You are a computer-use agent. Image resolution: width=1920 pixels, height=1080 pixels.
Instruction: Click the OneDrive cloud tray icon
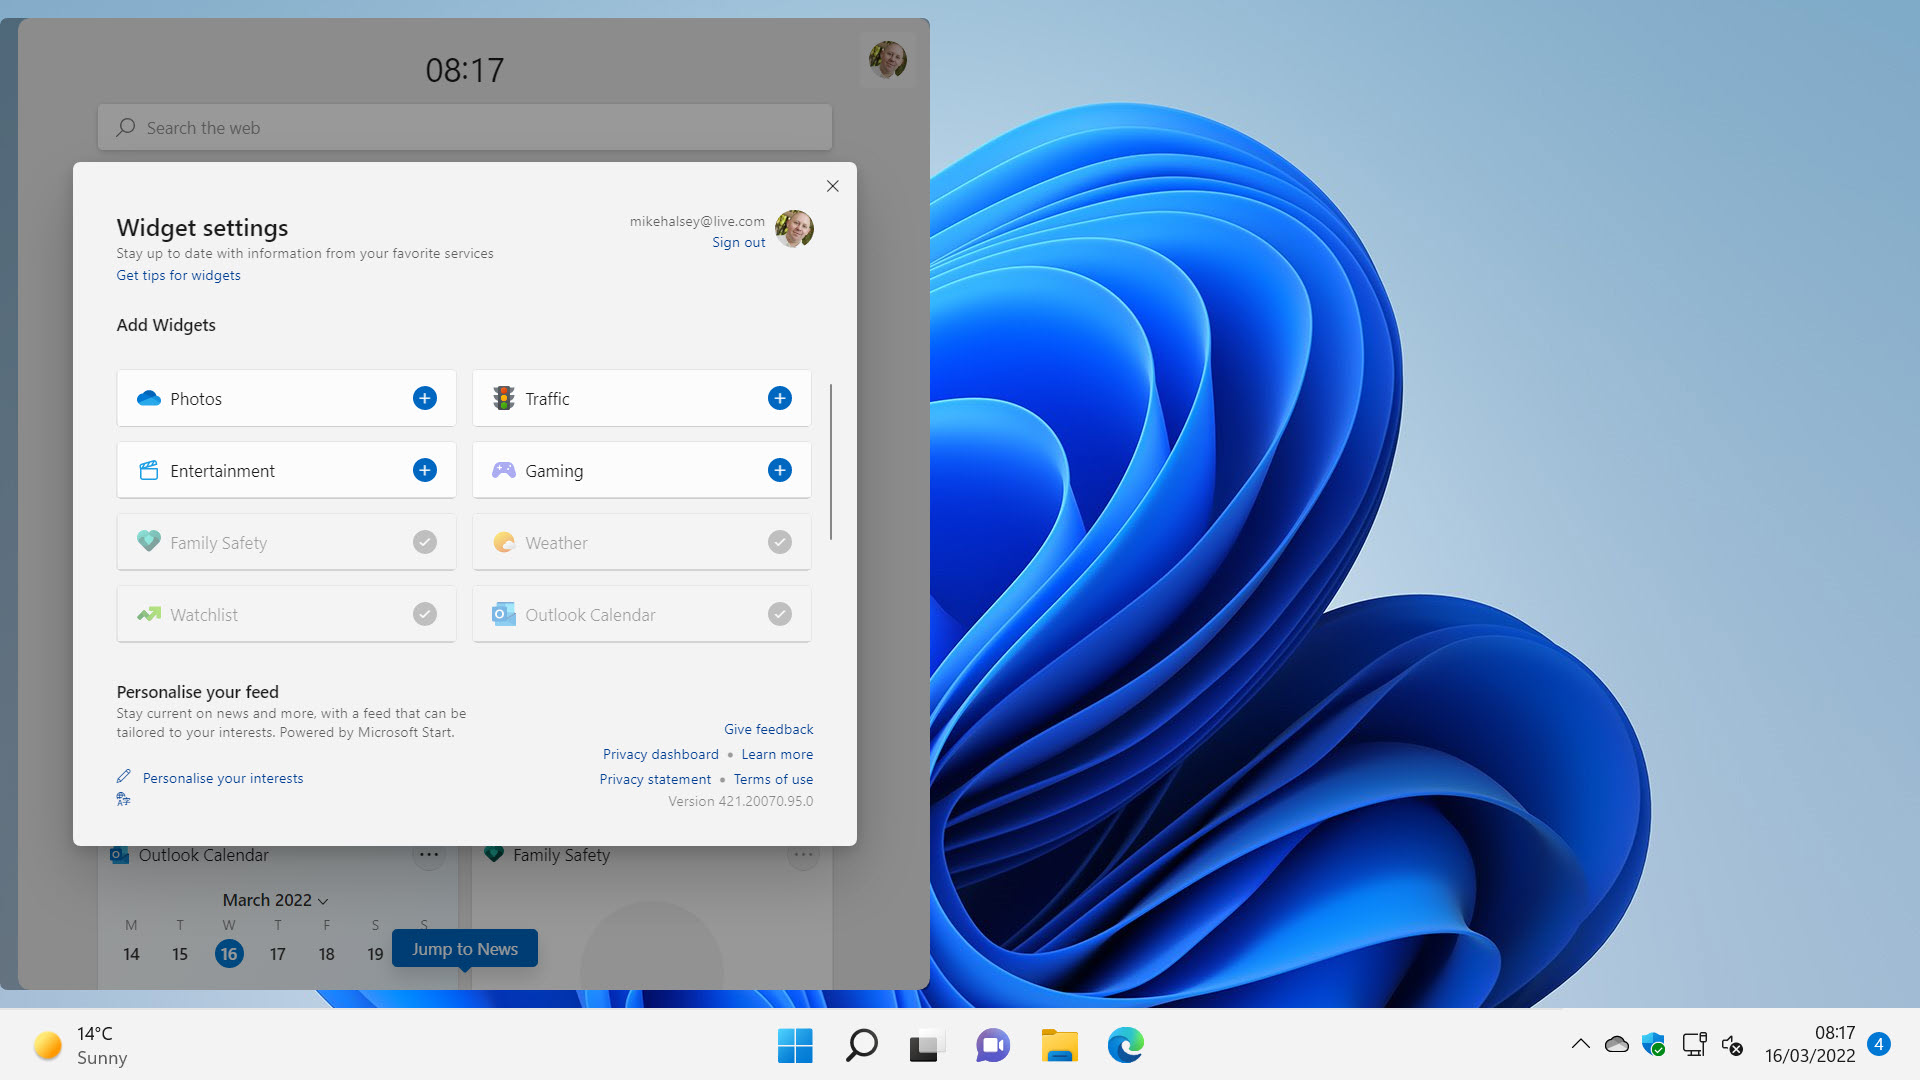1616,1045
